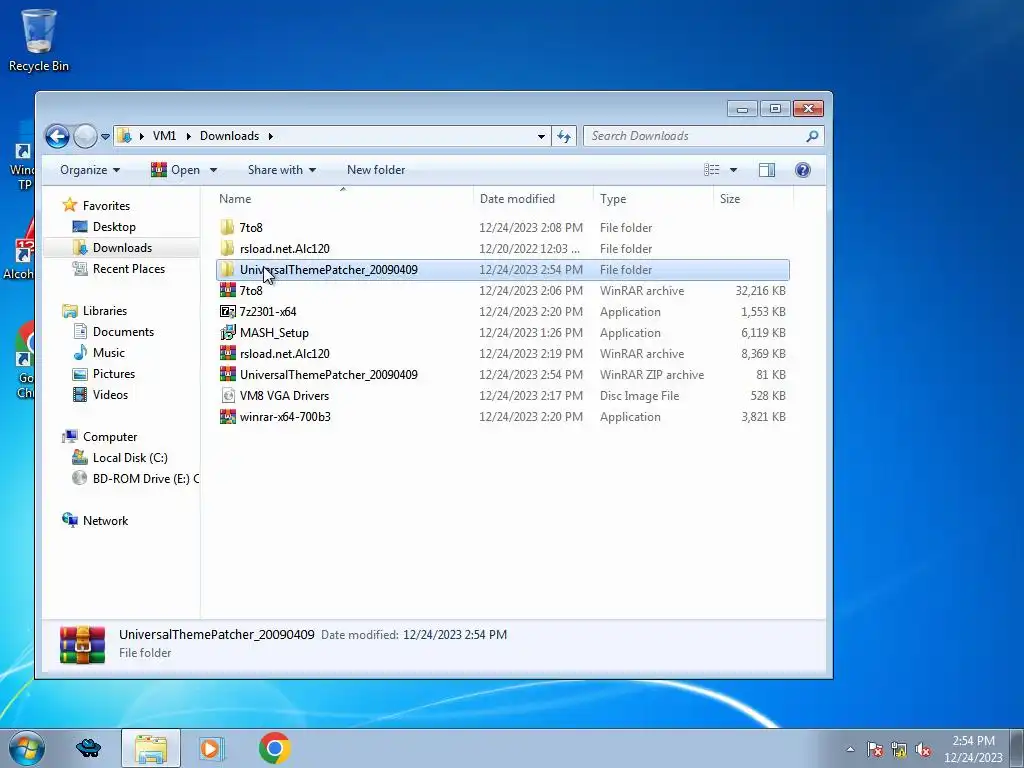Select Downloads in the navigation pane
Viewport: 1024px width, 768px height.
(x=122, y=248)
